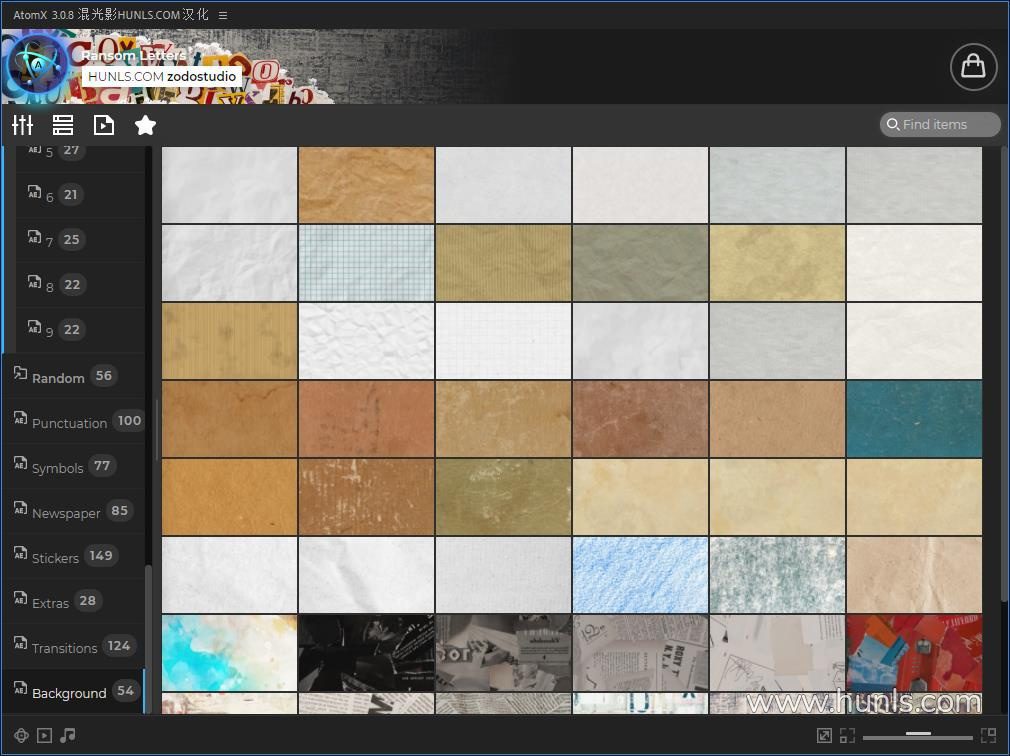Screen dimensions: 1010x756
Task: Click the Punctuation count badge 100
Action: coord(129,421)
